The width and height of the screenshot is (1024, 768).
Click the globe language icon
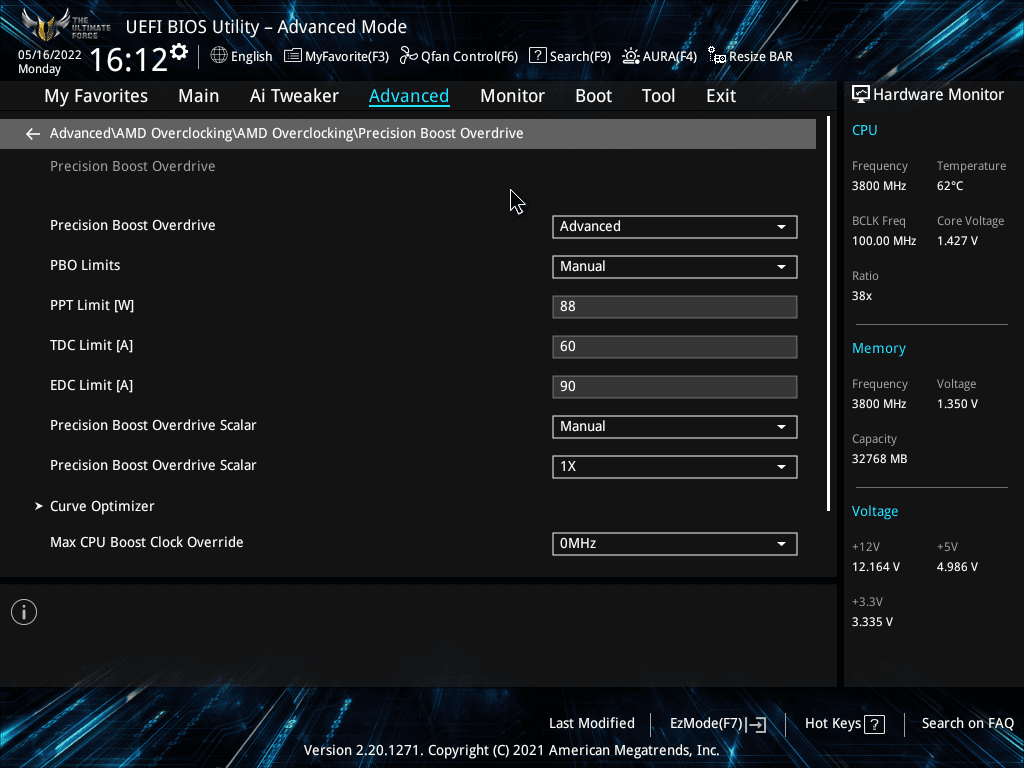point(219,56)
